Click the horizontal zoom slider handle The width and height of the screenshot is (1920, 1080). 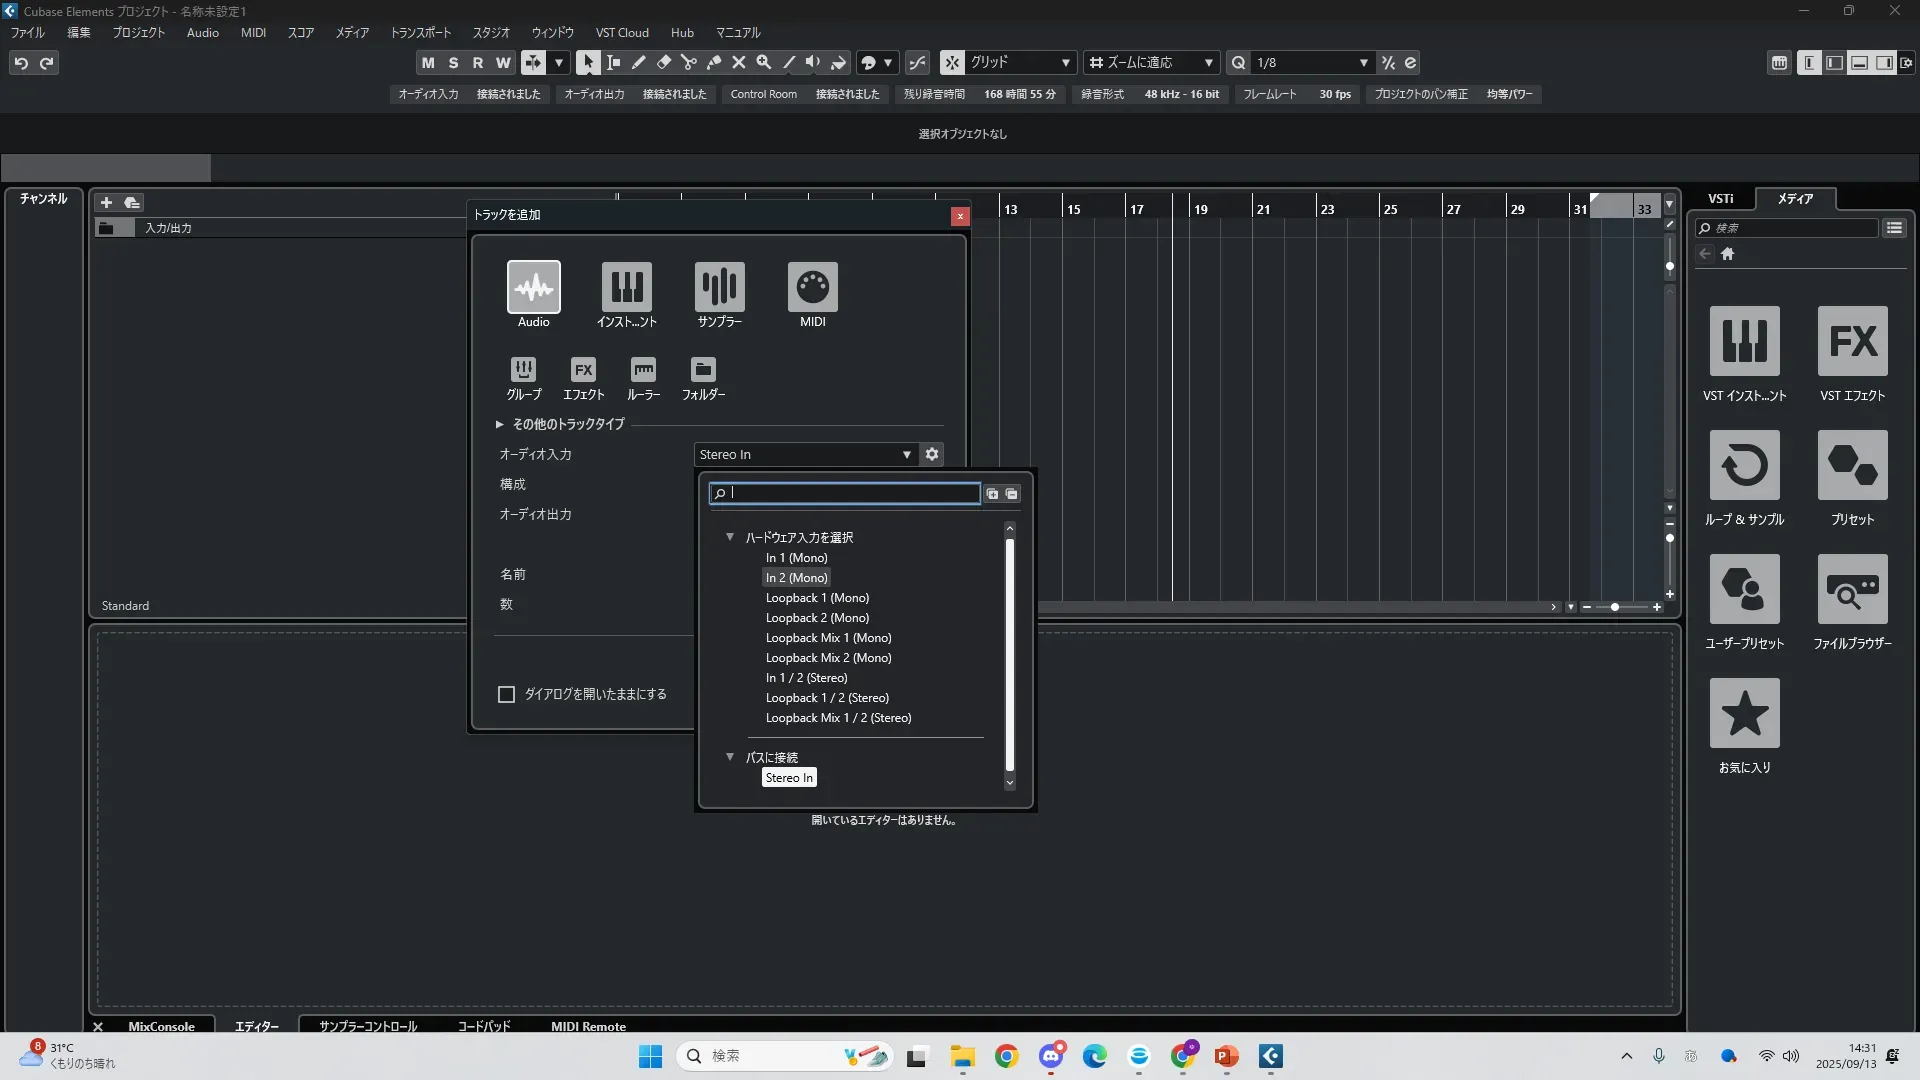pyautogui.click(x=1615, y=607)
